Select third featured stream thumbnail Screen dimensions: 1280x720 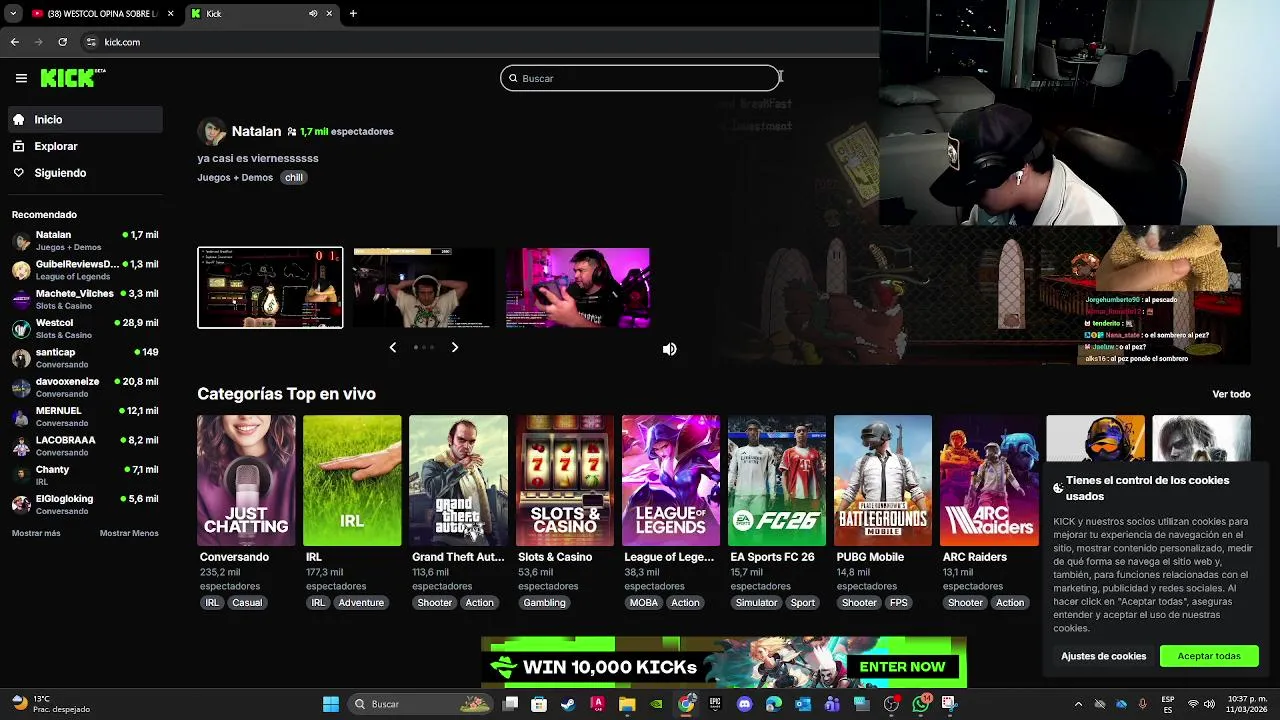tap(578, 288)
